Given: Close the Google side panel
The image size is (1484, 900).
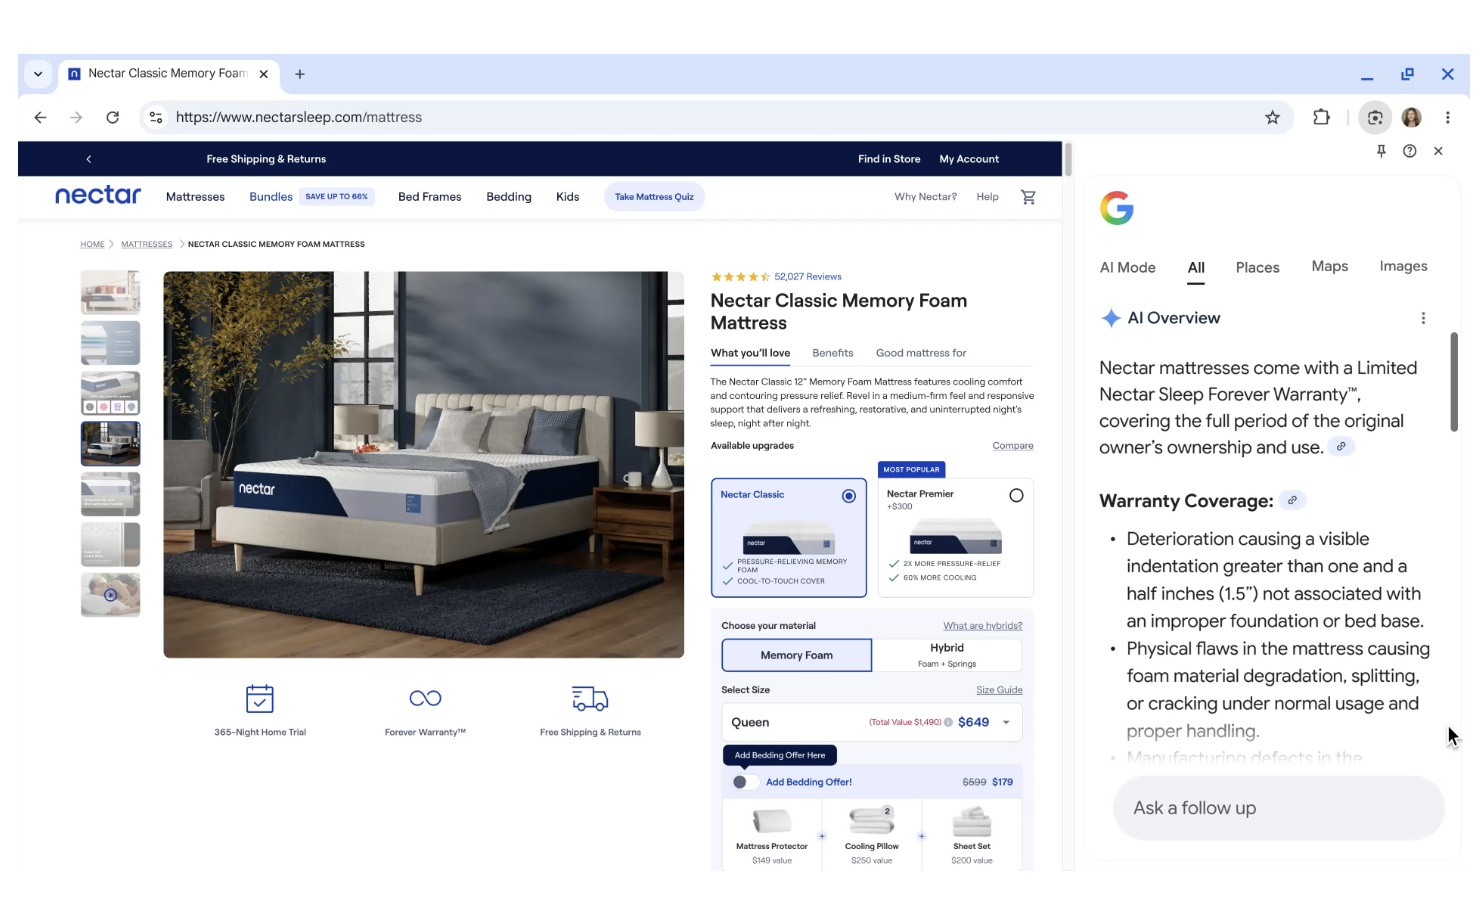Looking at the screenshot, I should coord(1438,151).
